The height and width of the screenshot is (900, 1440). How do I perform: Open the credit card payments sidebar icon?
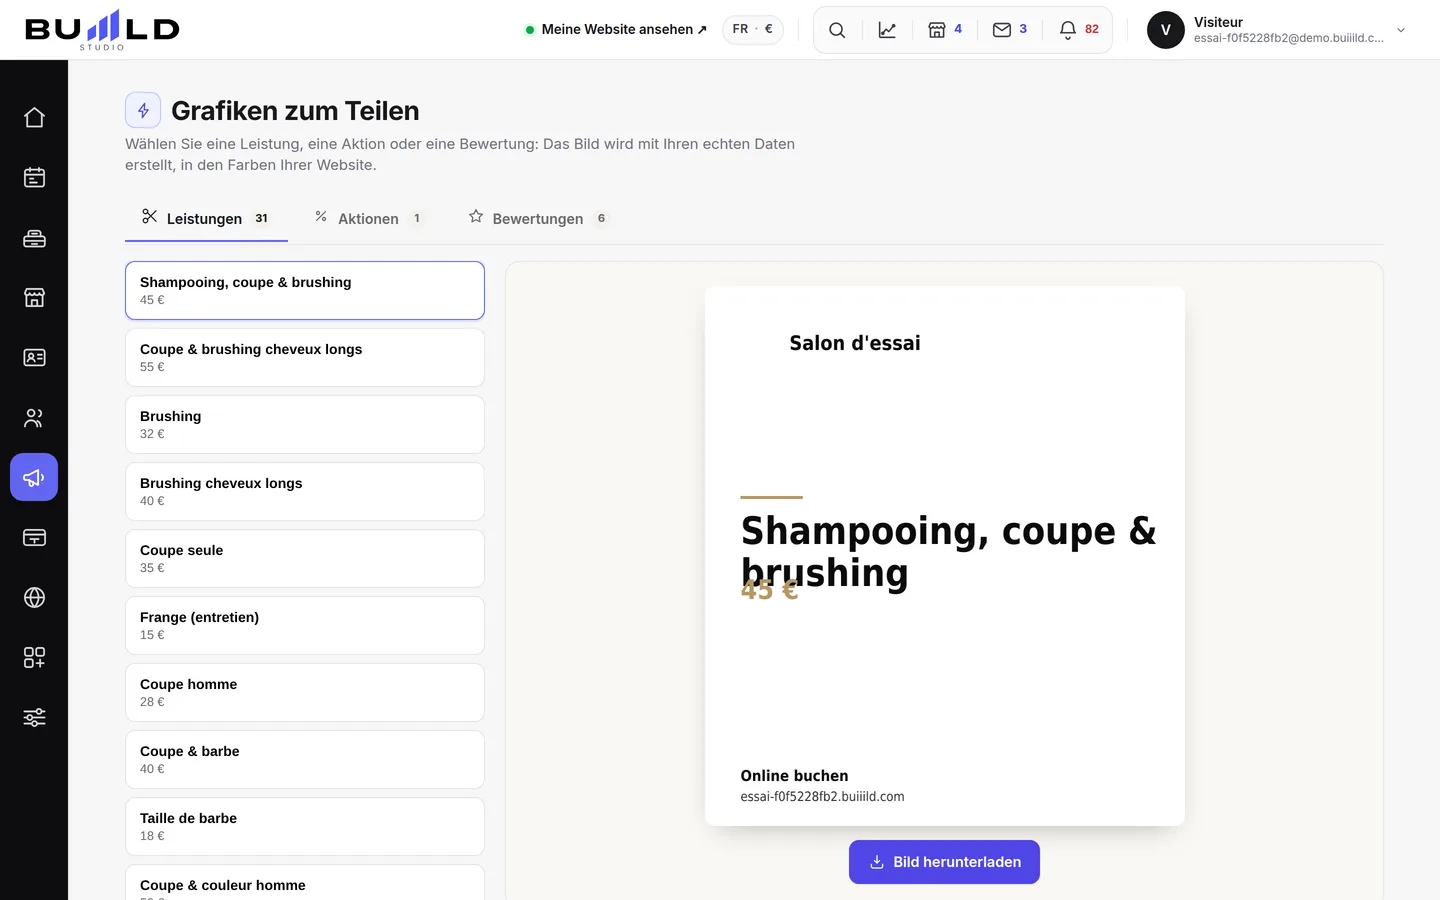point(34,538)
